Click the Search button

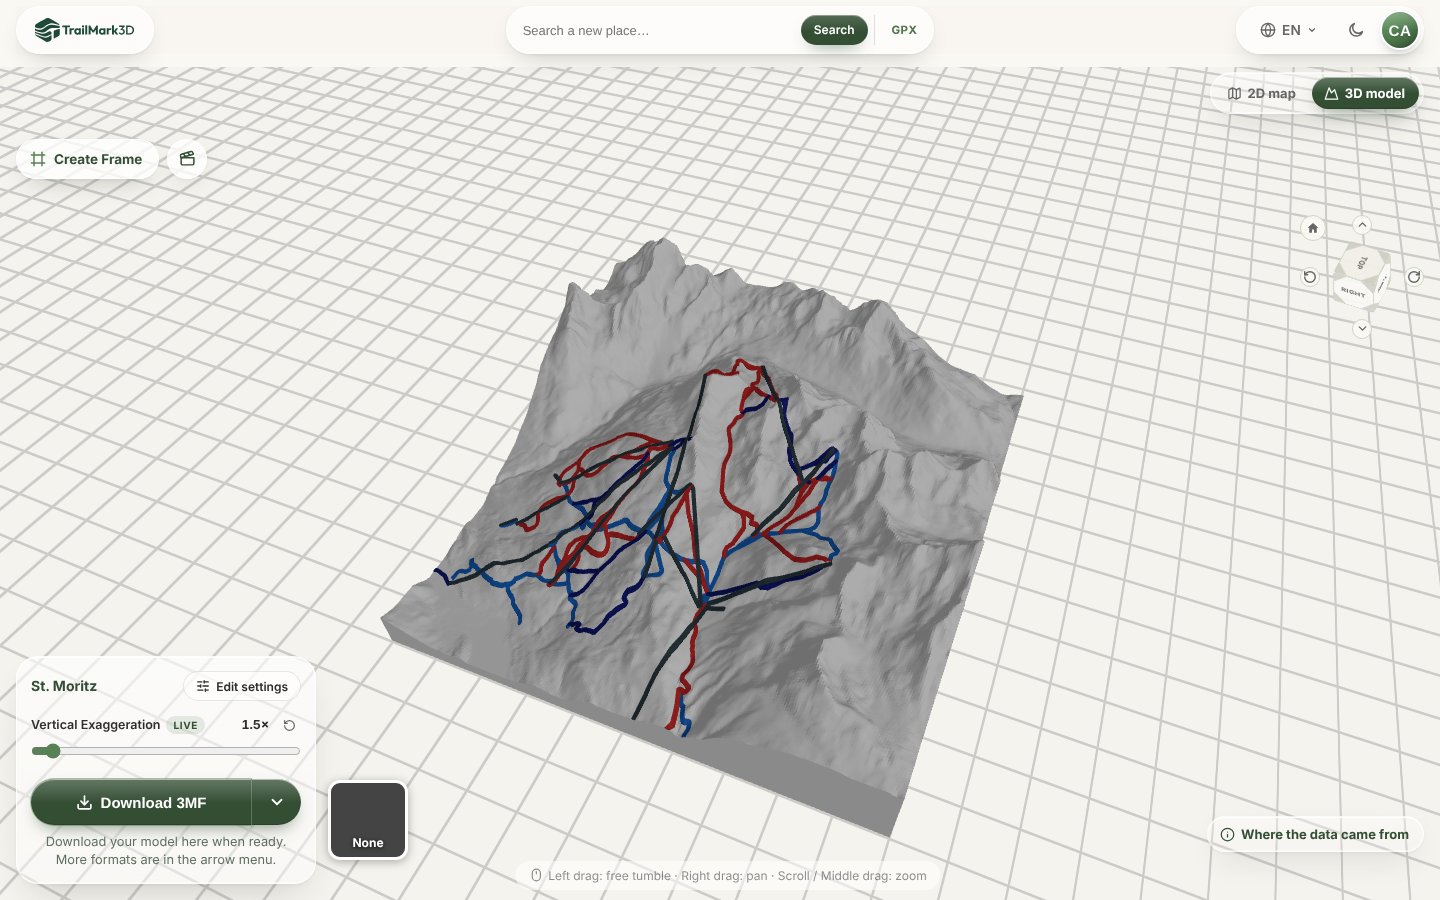tap(834, 30)
